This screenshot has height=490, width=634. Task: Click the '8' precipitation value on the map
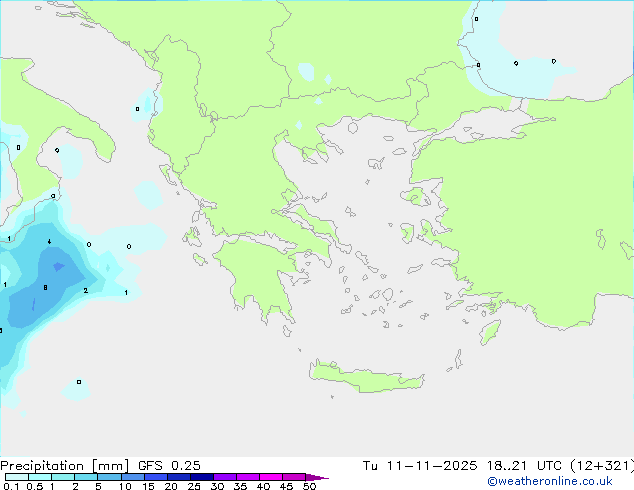pos(45,287)
